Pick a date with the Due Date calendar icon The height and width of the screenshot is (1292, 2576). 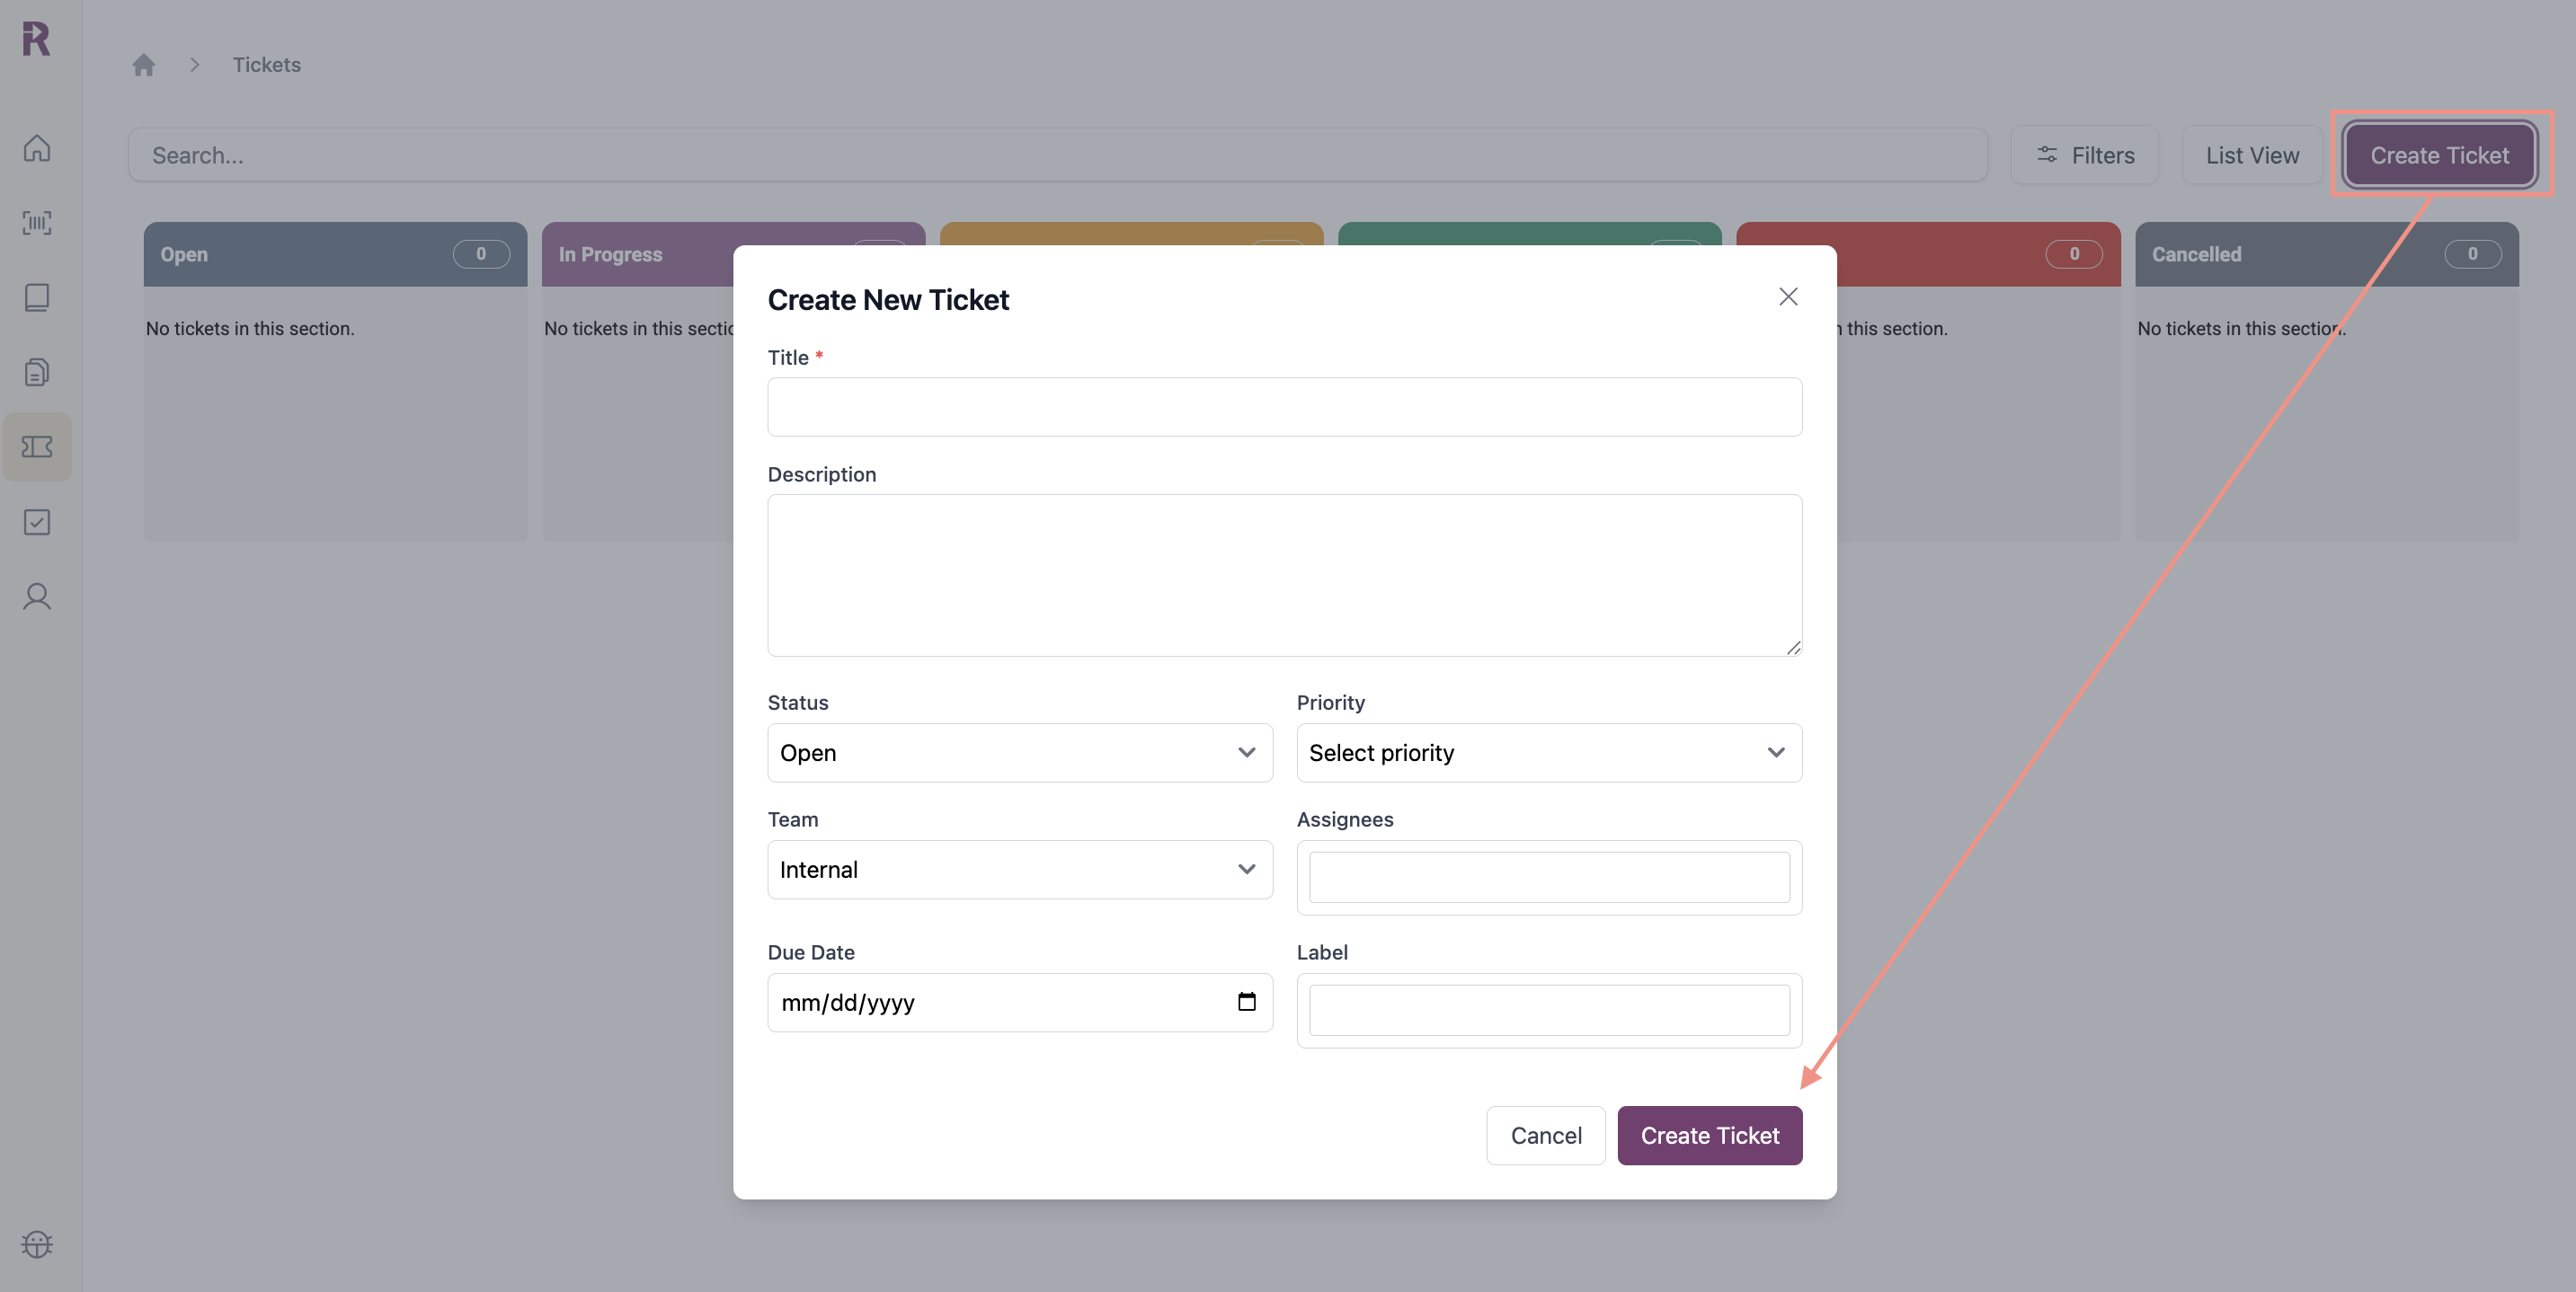point(1247,1002)
